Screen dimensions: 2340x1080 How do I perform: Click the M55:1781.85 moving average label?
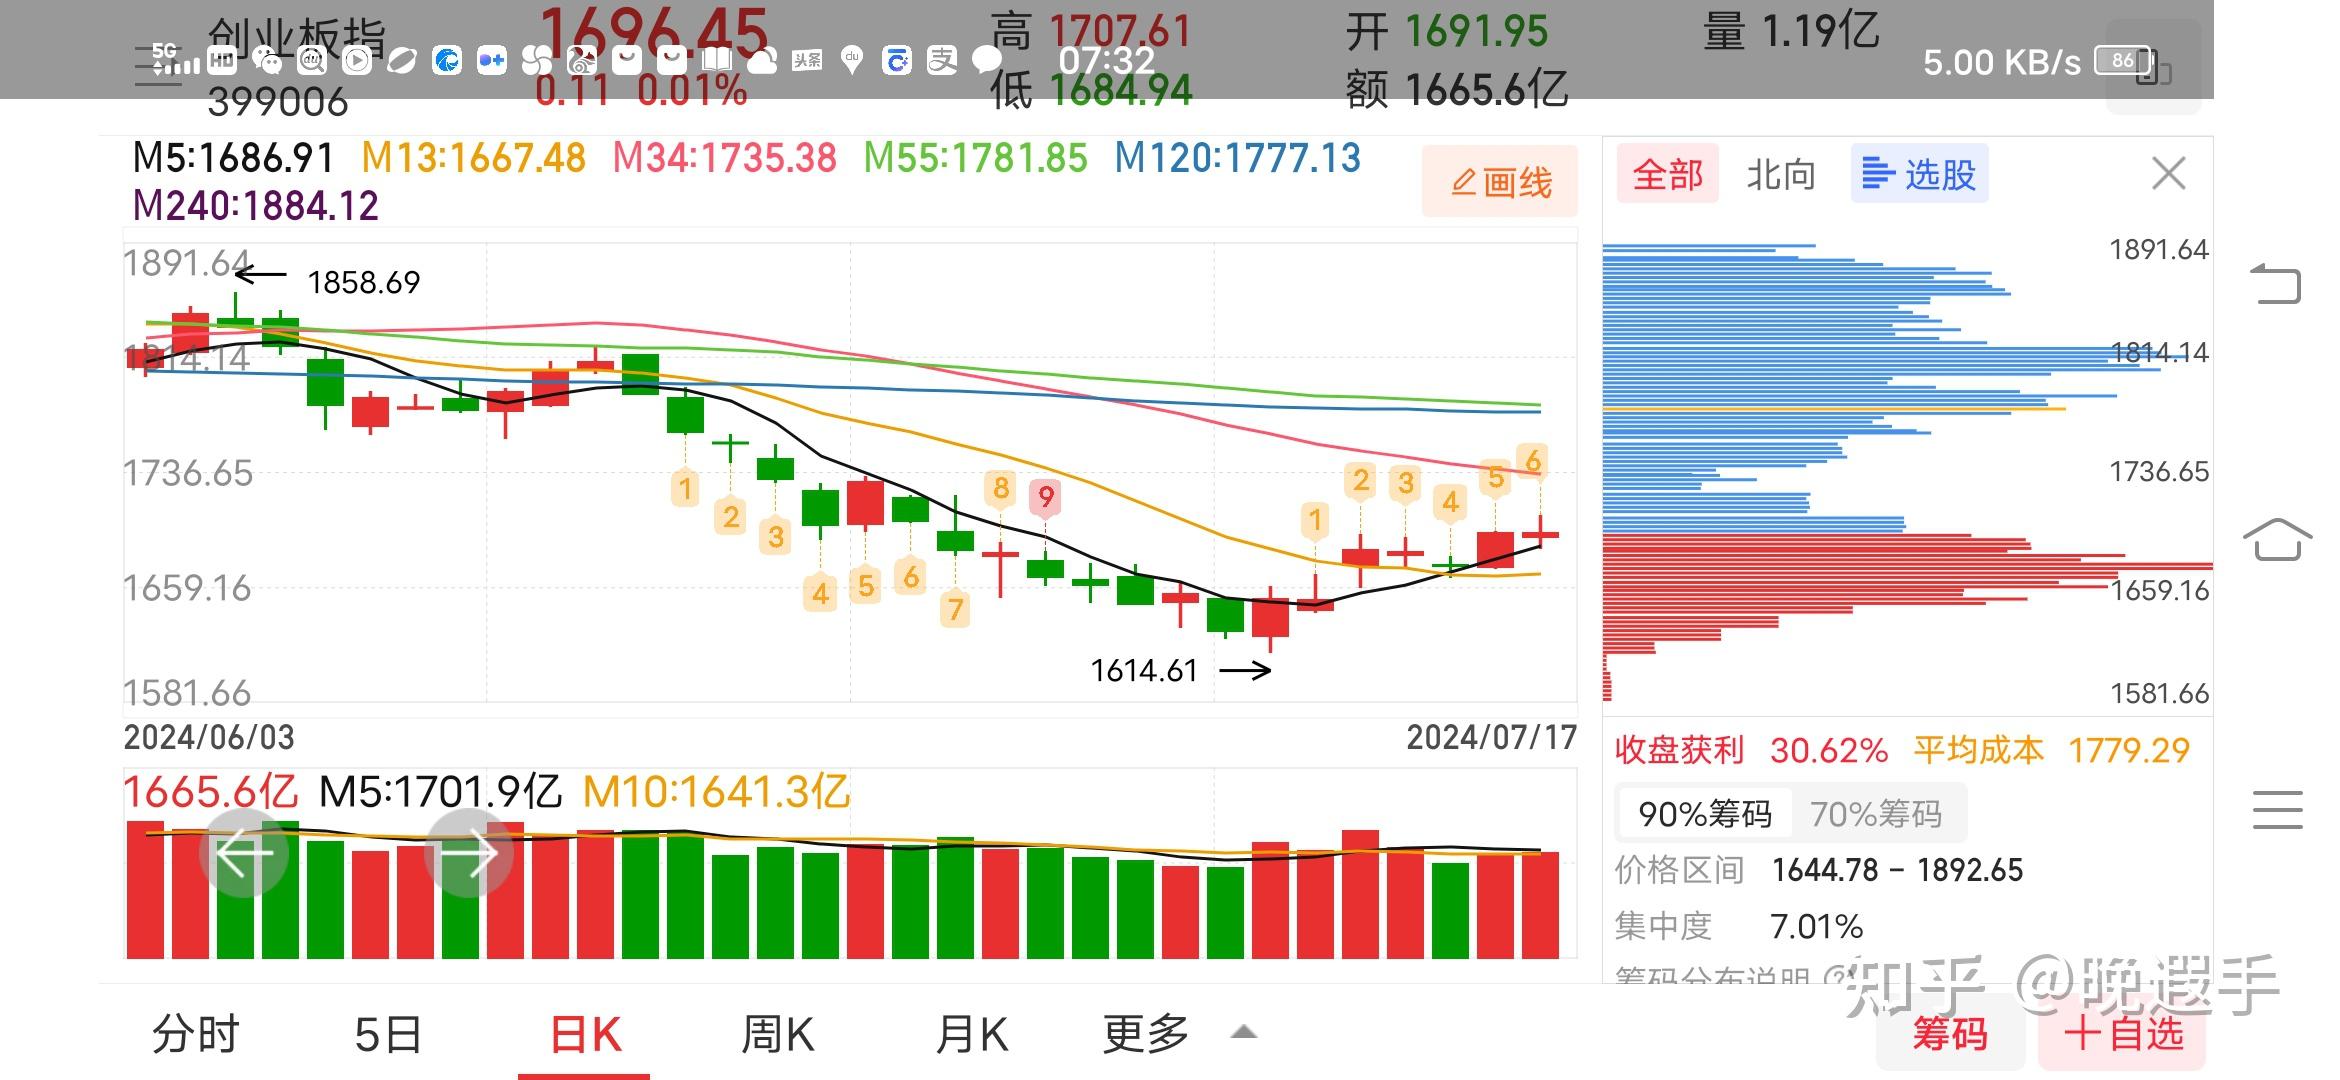coord(975,158)
